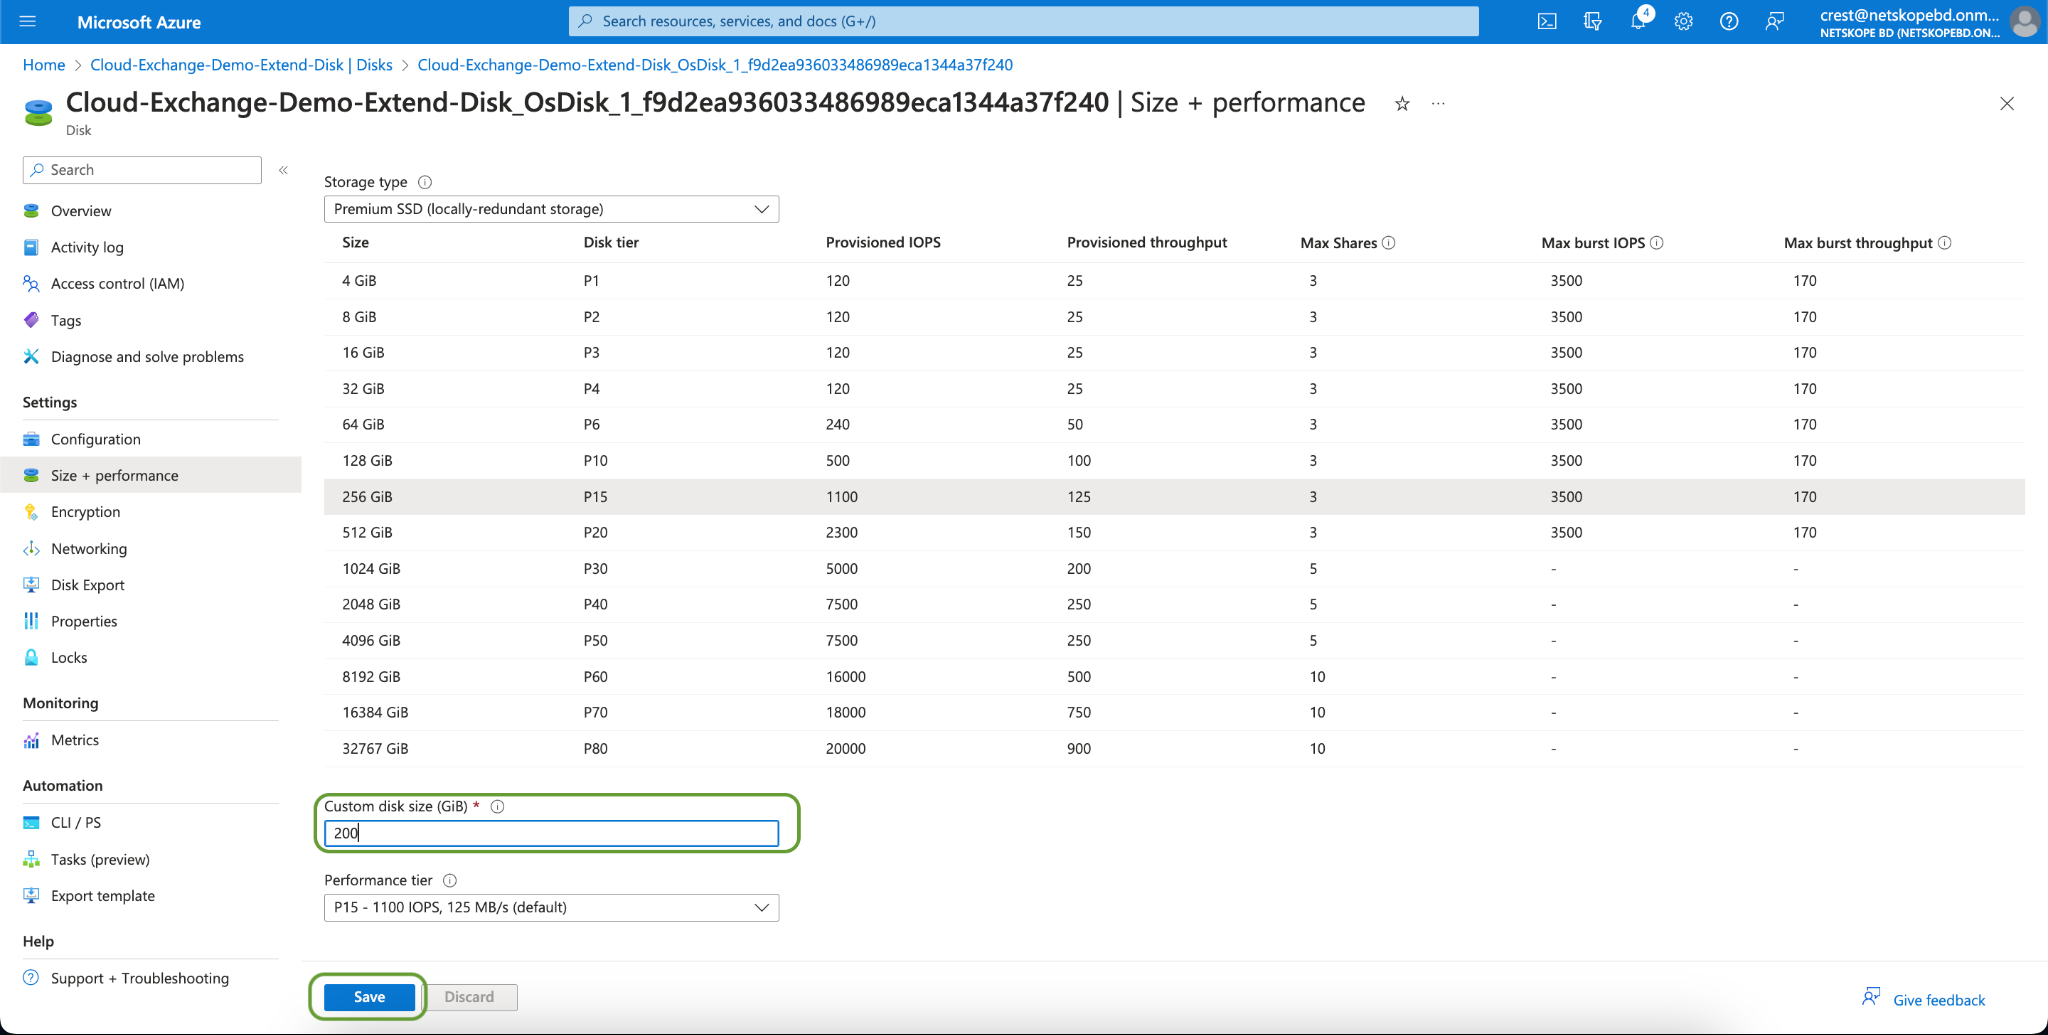The width and height of the screenshot is (2048, 1035).
Task: Click the resource menu Search box
Action: click(x=142, y=170)
